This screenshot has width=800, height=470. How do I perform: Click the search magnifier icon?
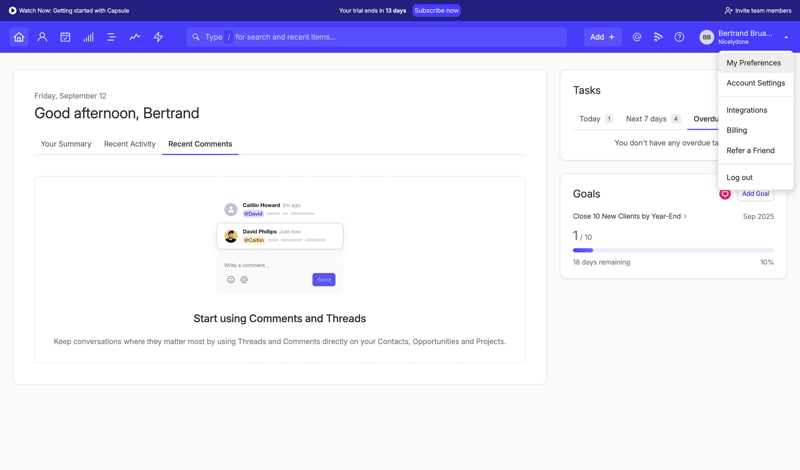[196, 37]
